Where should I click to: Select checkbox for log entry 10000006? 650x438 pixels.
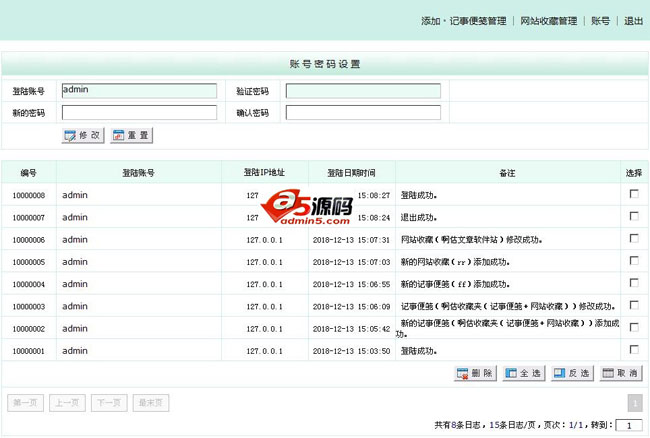tap(633, 239)
